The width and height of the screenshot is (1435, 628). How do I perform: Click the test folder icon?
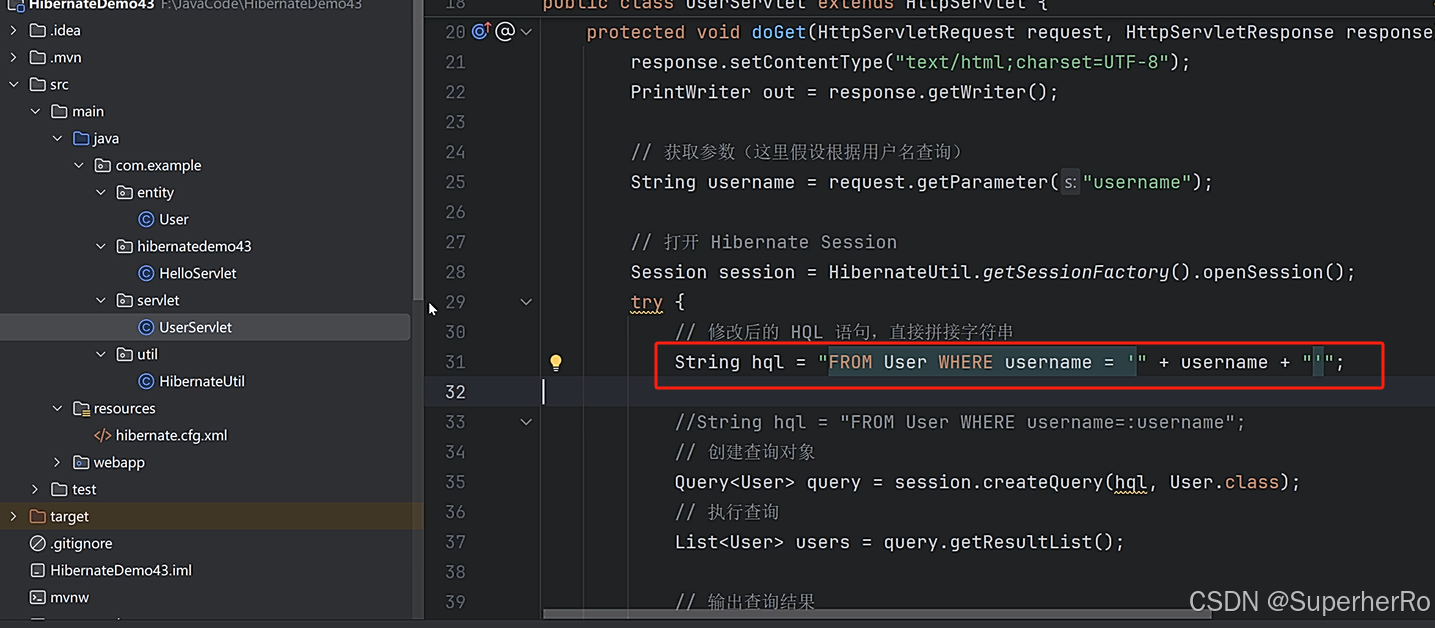tap(60, 489)
